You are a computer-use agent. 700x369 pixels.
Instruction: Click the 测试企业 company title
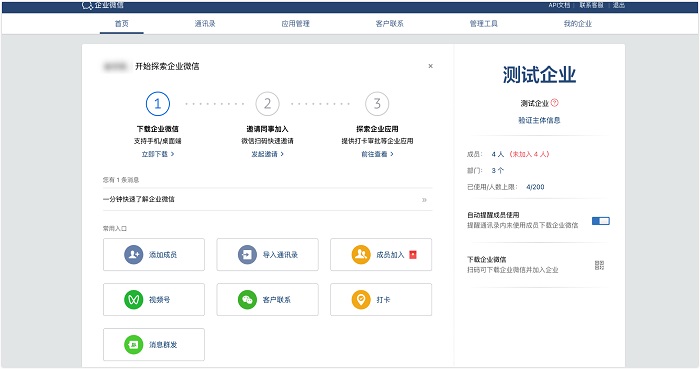539,75
